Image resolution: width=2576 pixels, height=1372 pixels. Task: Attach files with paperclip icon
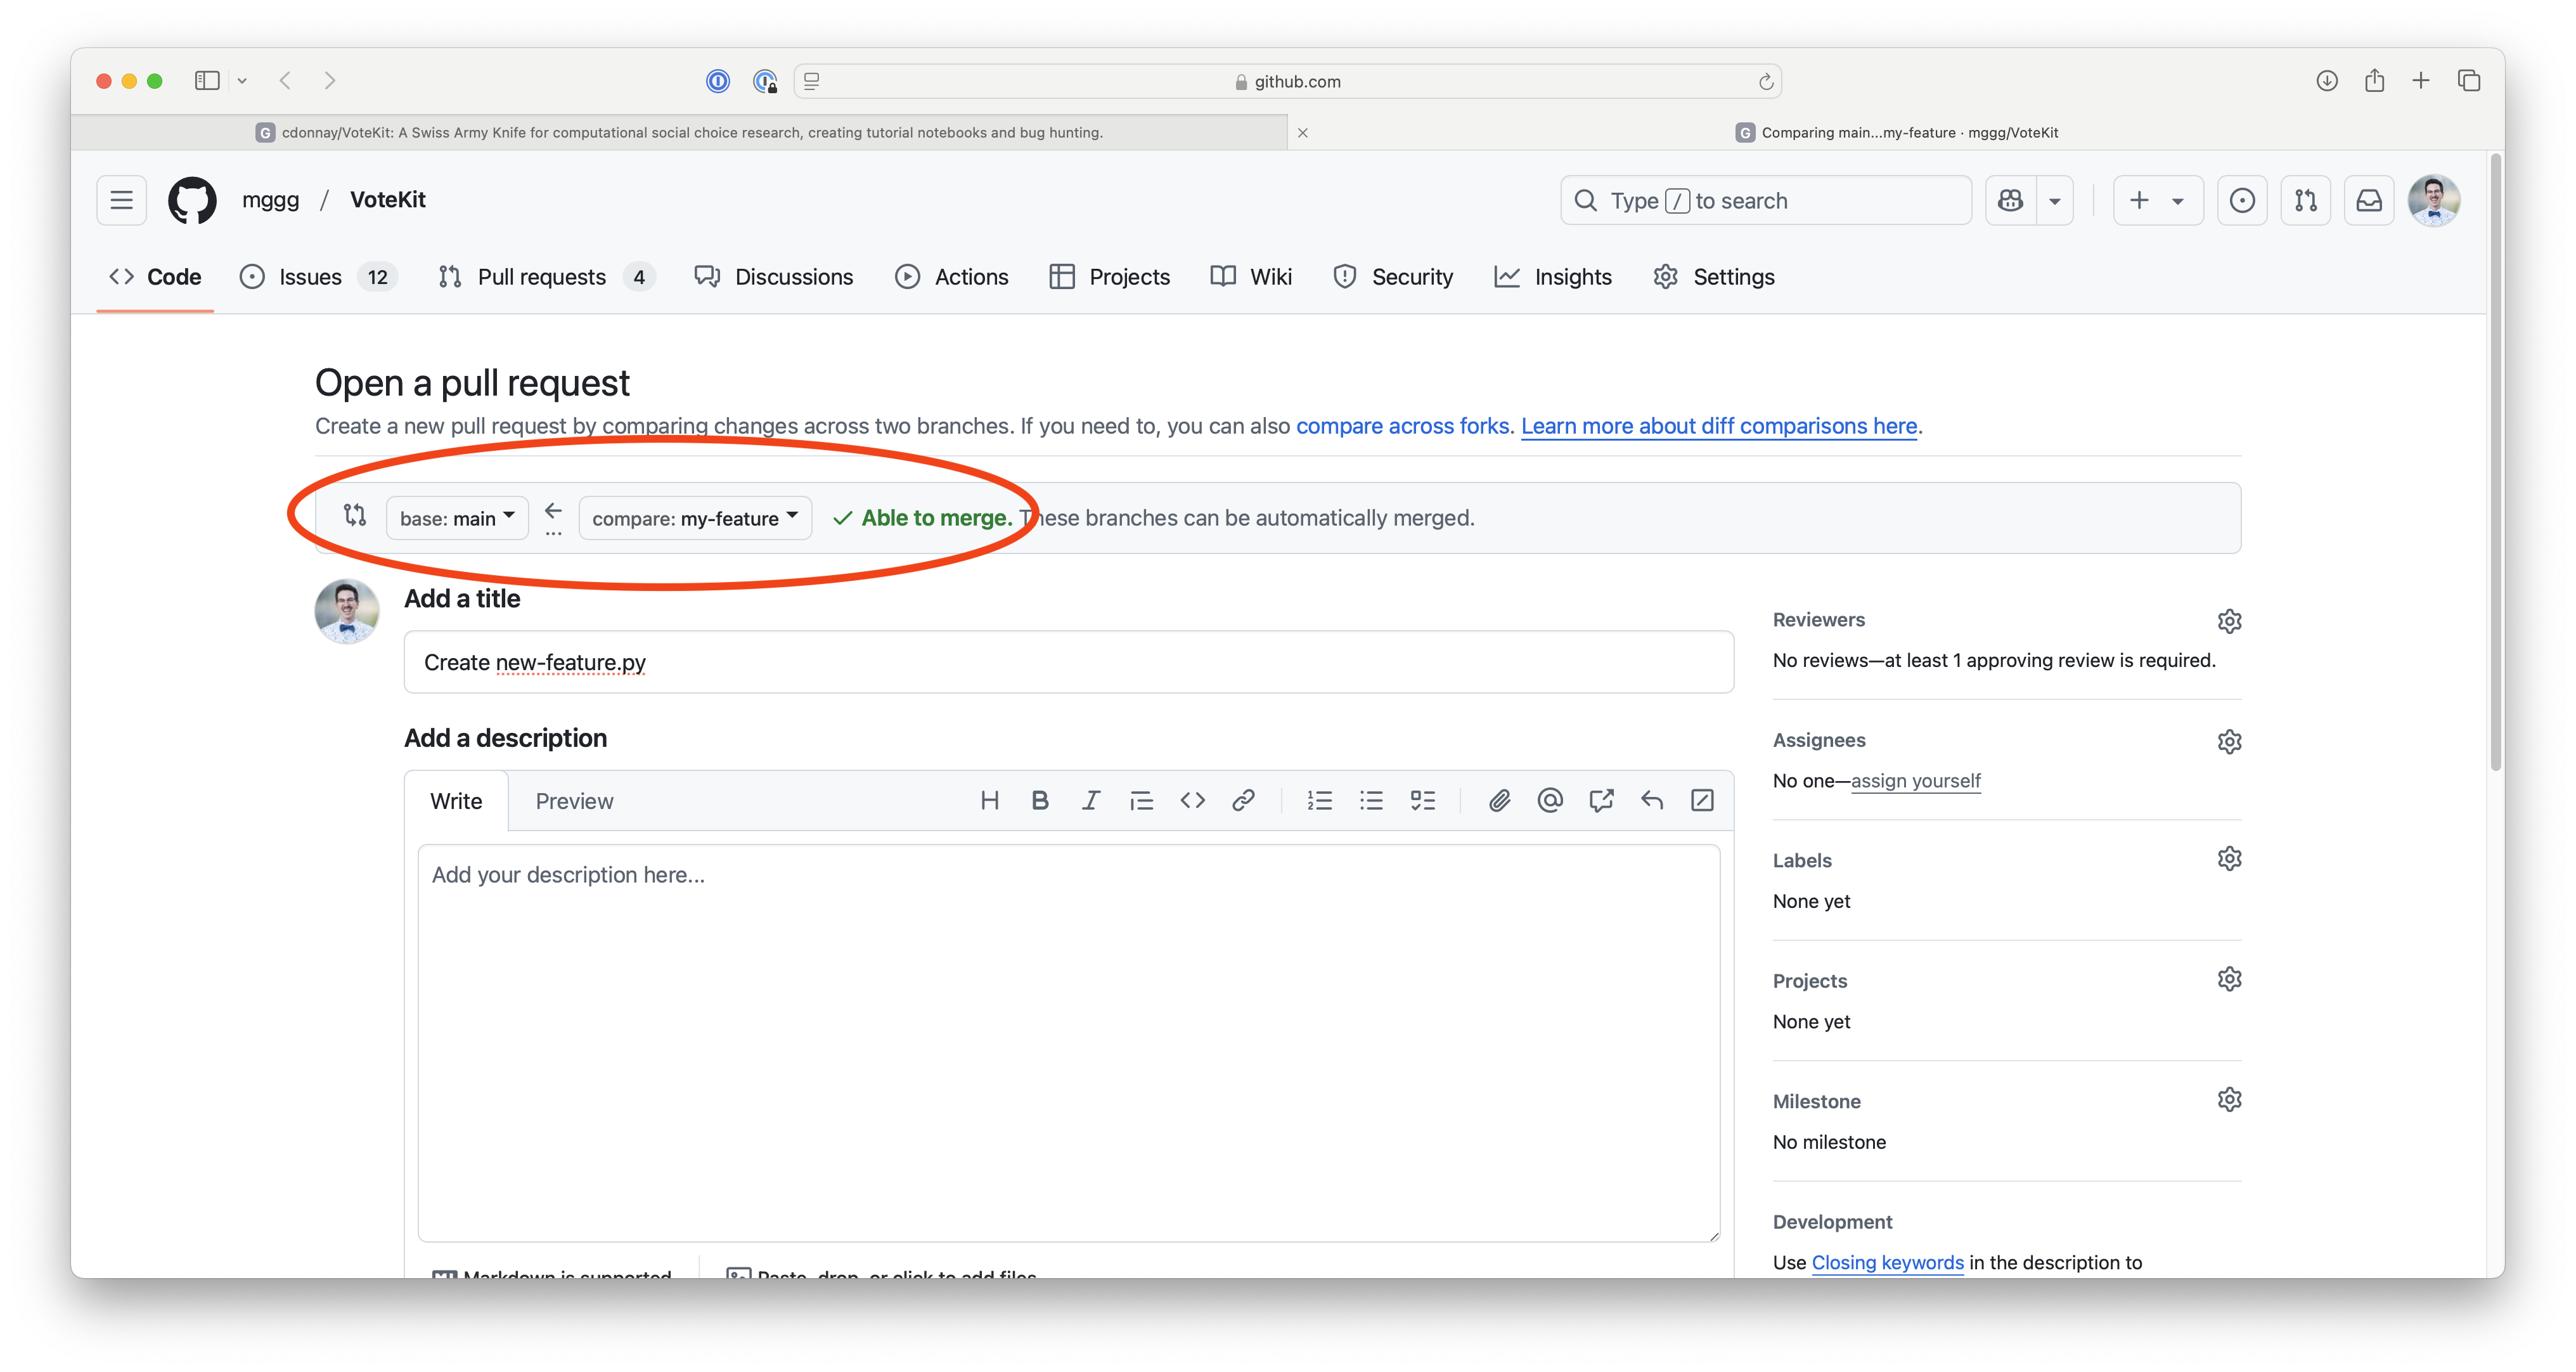tap(1499, 800)
